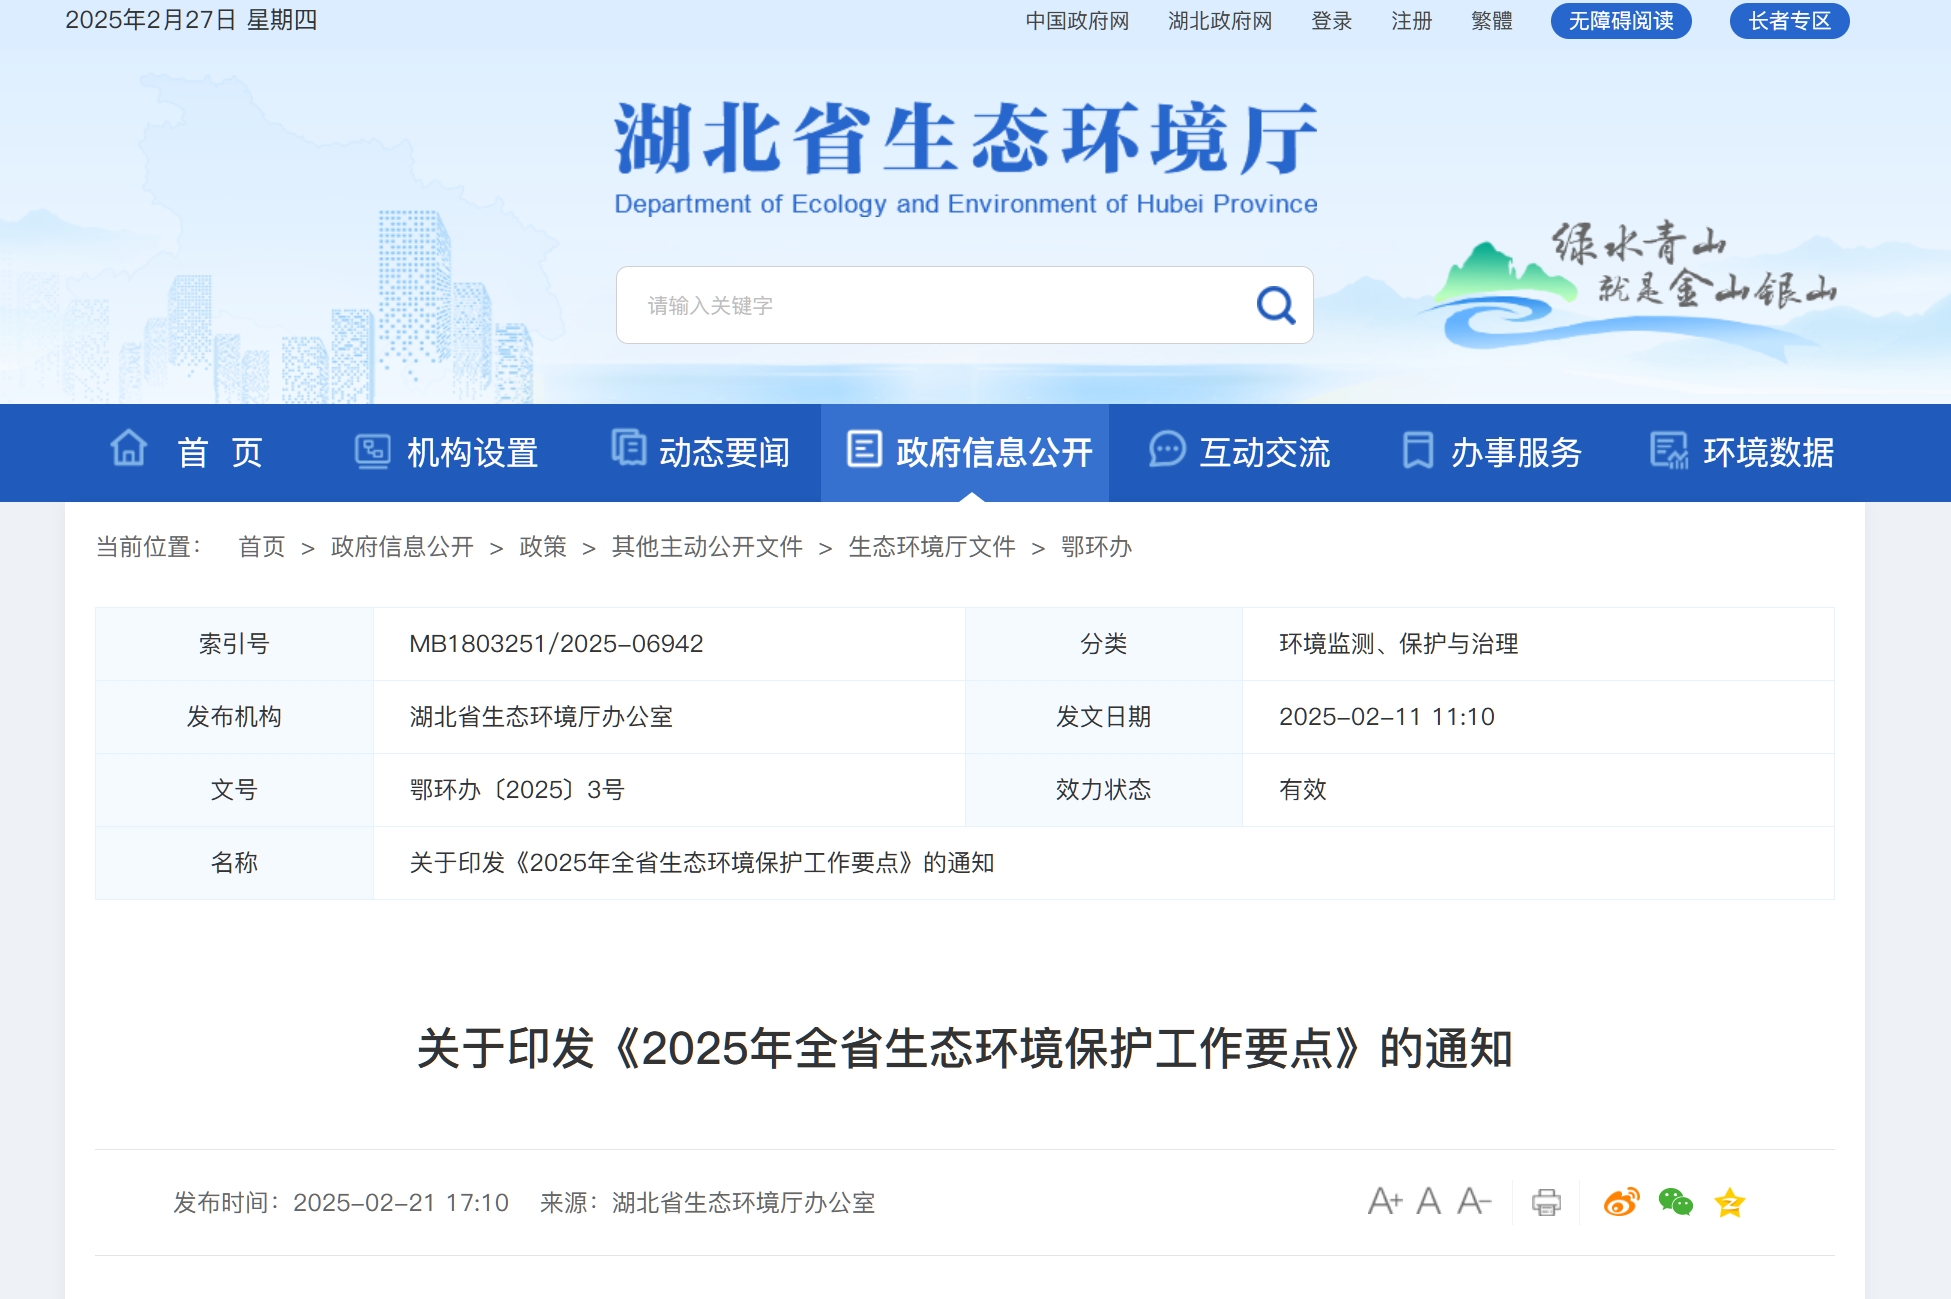Print the article with printer icon

click(x=1546, y=1202)
